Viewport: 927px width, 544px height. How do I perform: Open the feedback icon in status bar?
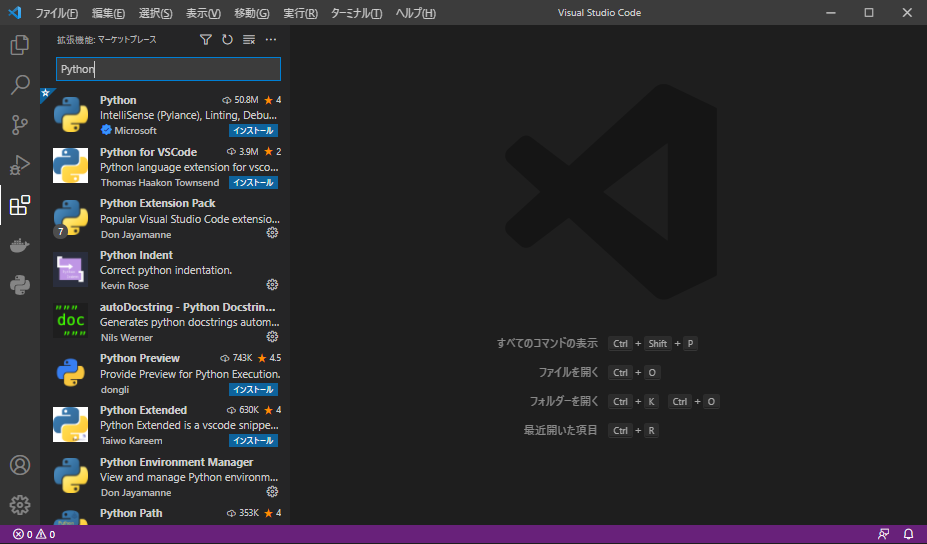883,535
